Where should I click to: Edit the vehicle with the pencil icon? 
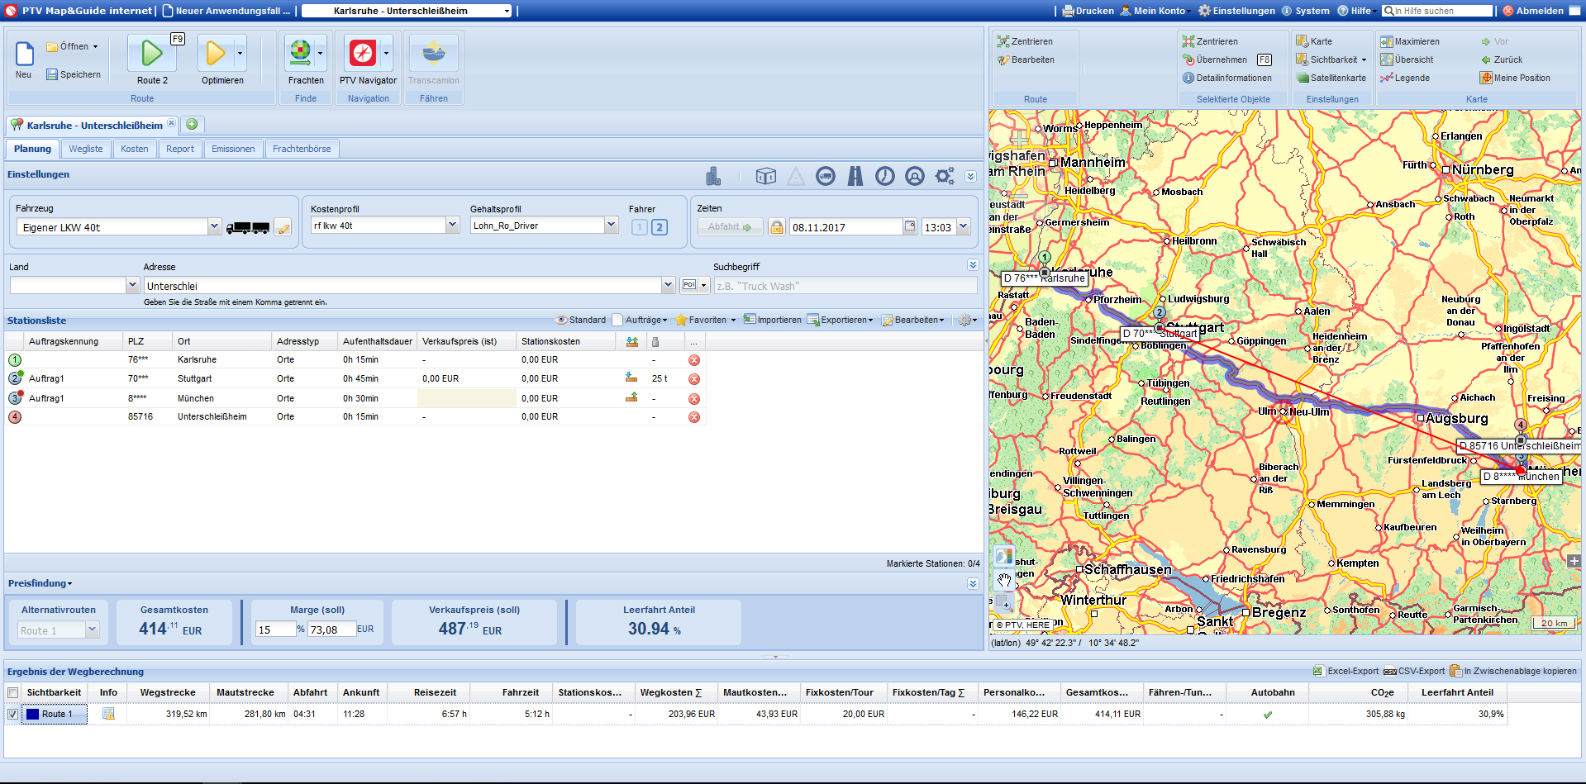click(284, 228)
